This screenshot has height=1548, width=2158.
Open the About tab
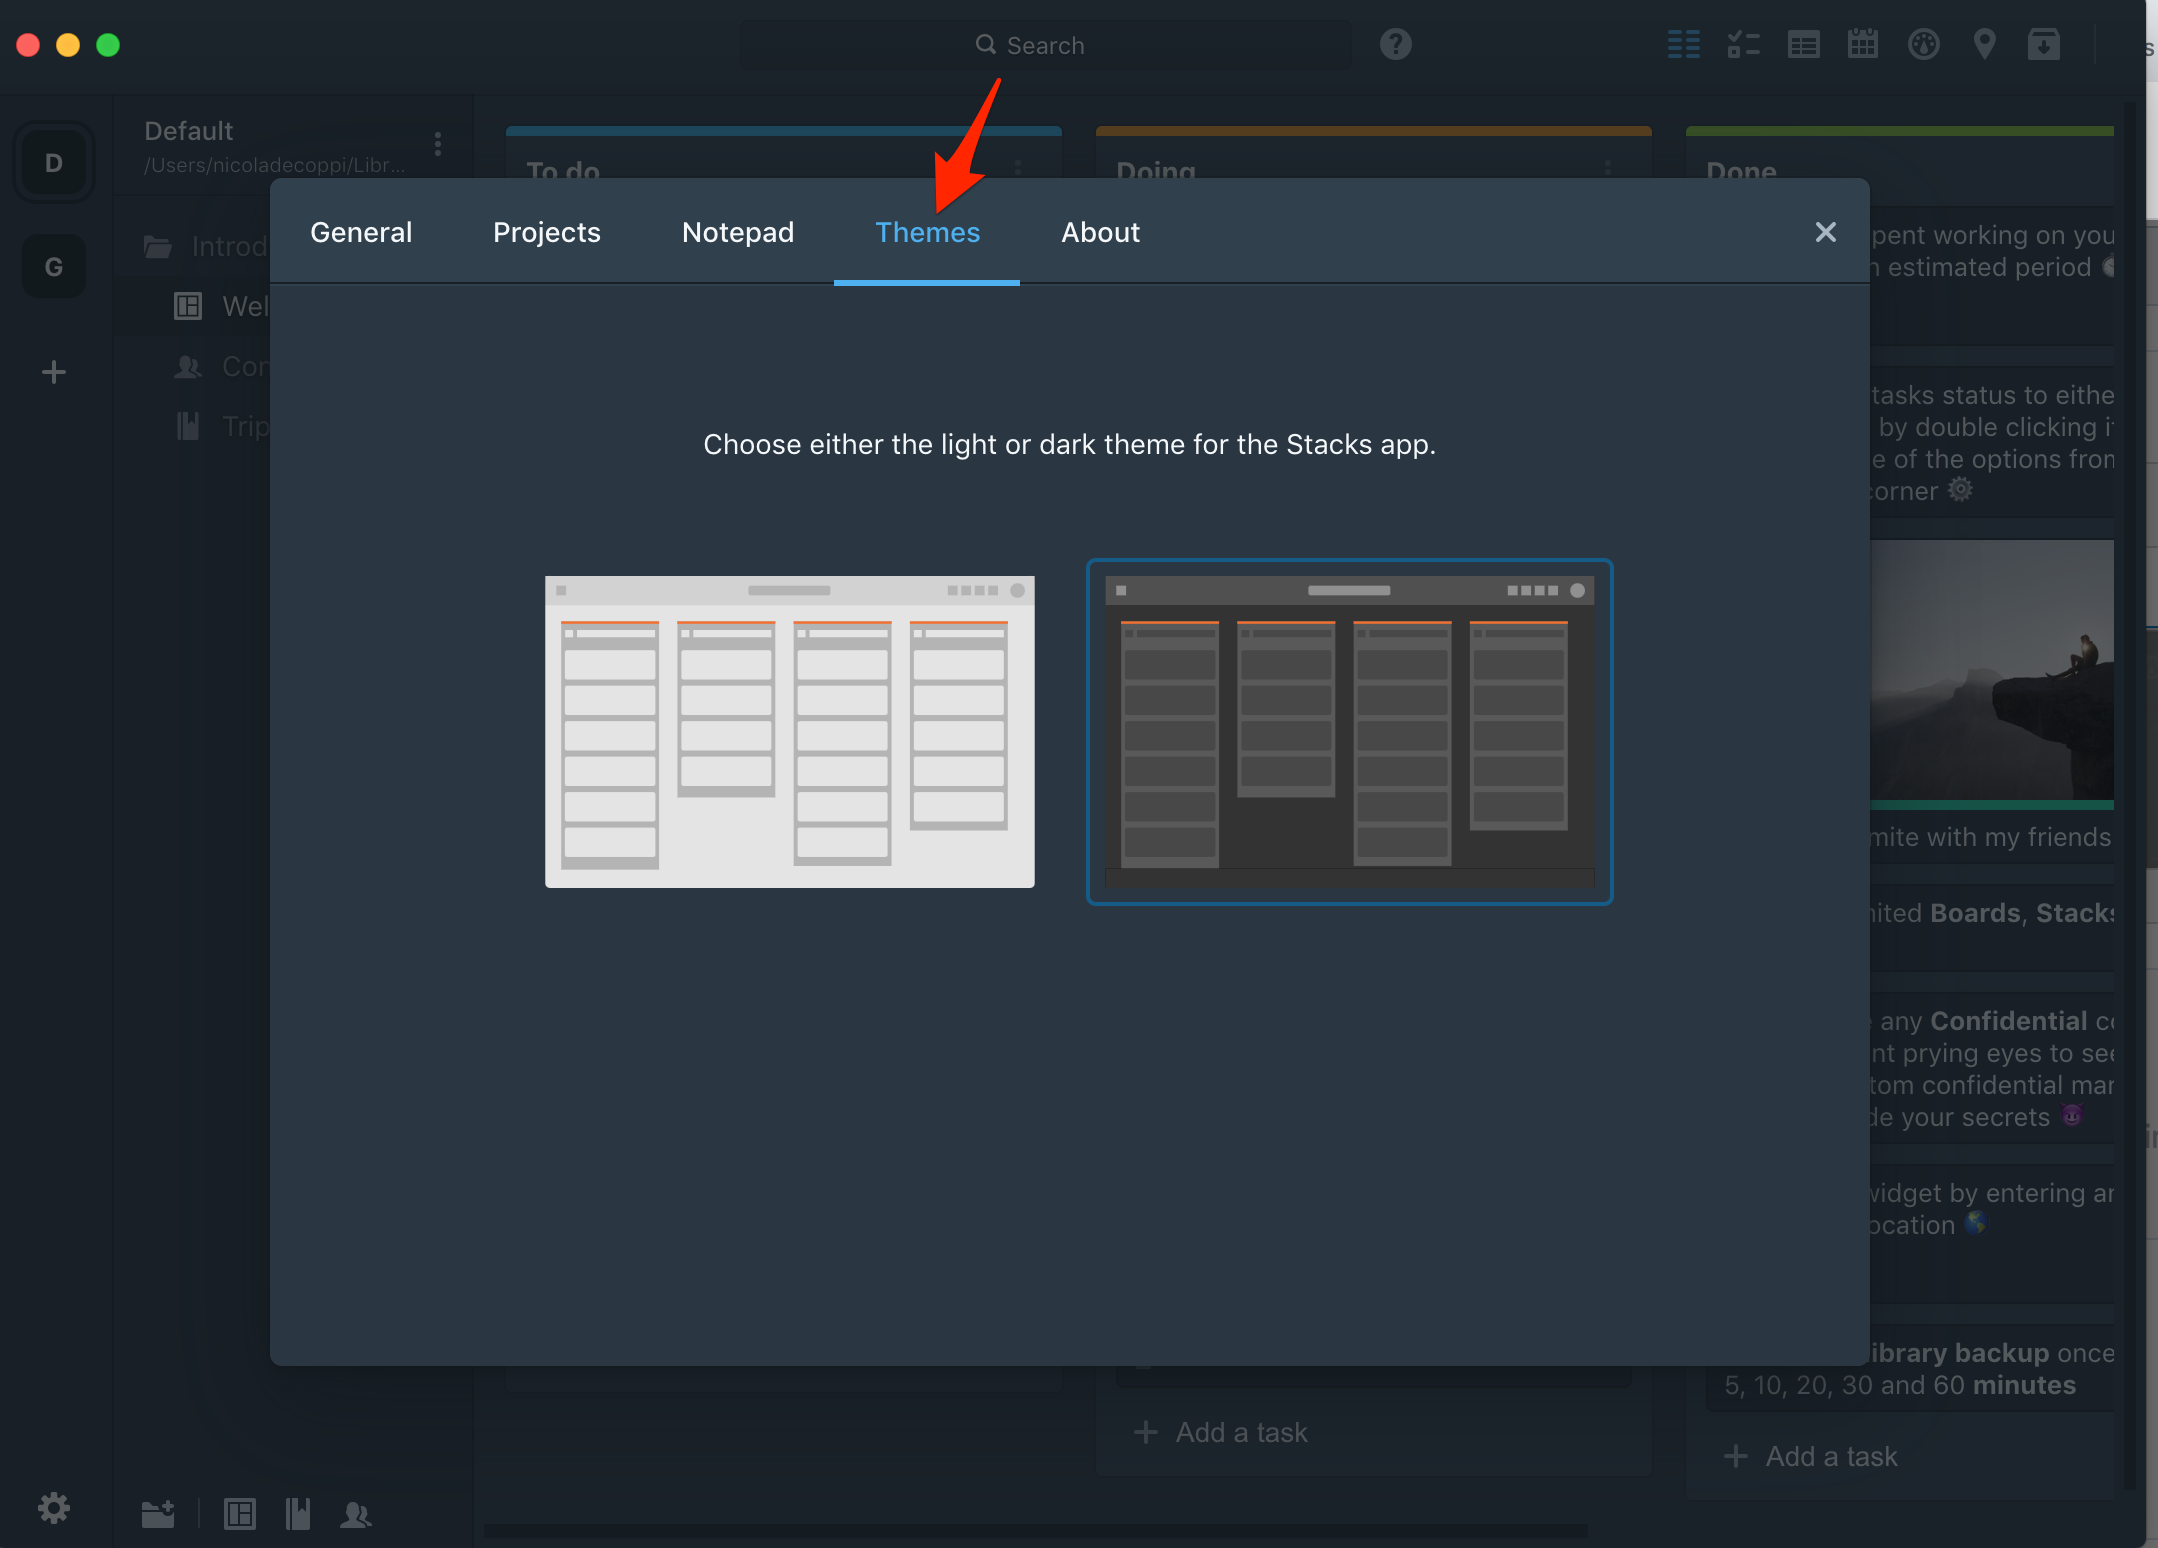click(1100, 232)
